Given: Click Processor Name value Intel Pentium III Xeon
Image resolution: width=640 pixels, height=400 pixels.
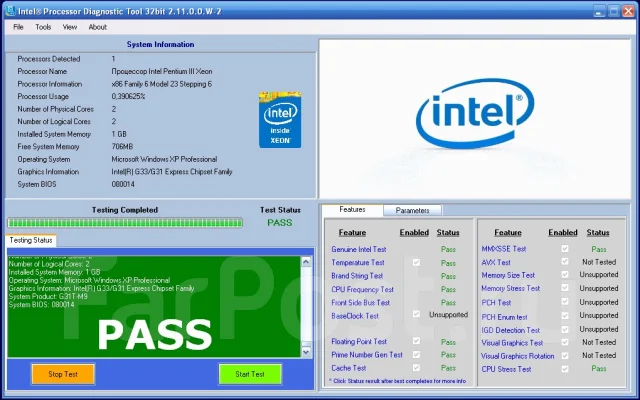Looking at the screenshot, I should tap(162, 71).
